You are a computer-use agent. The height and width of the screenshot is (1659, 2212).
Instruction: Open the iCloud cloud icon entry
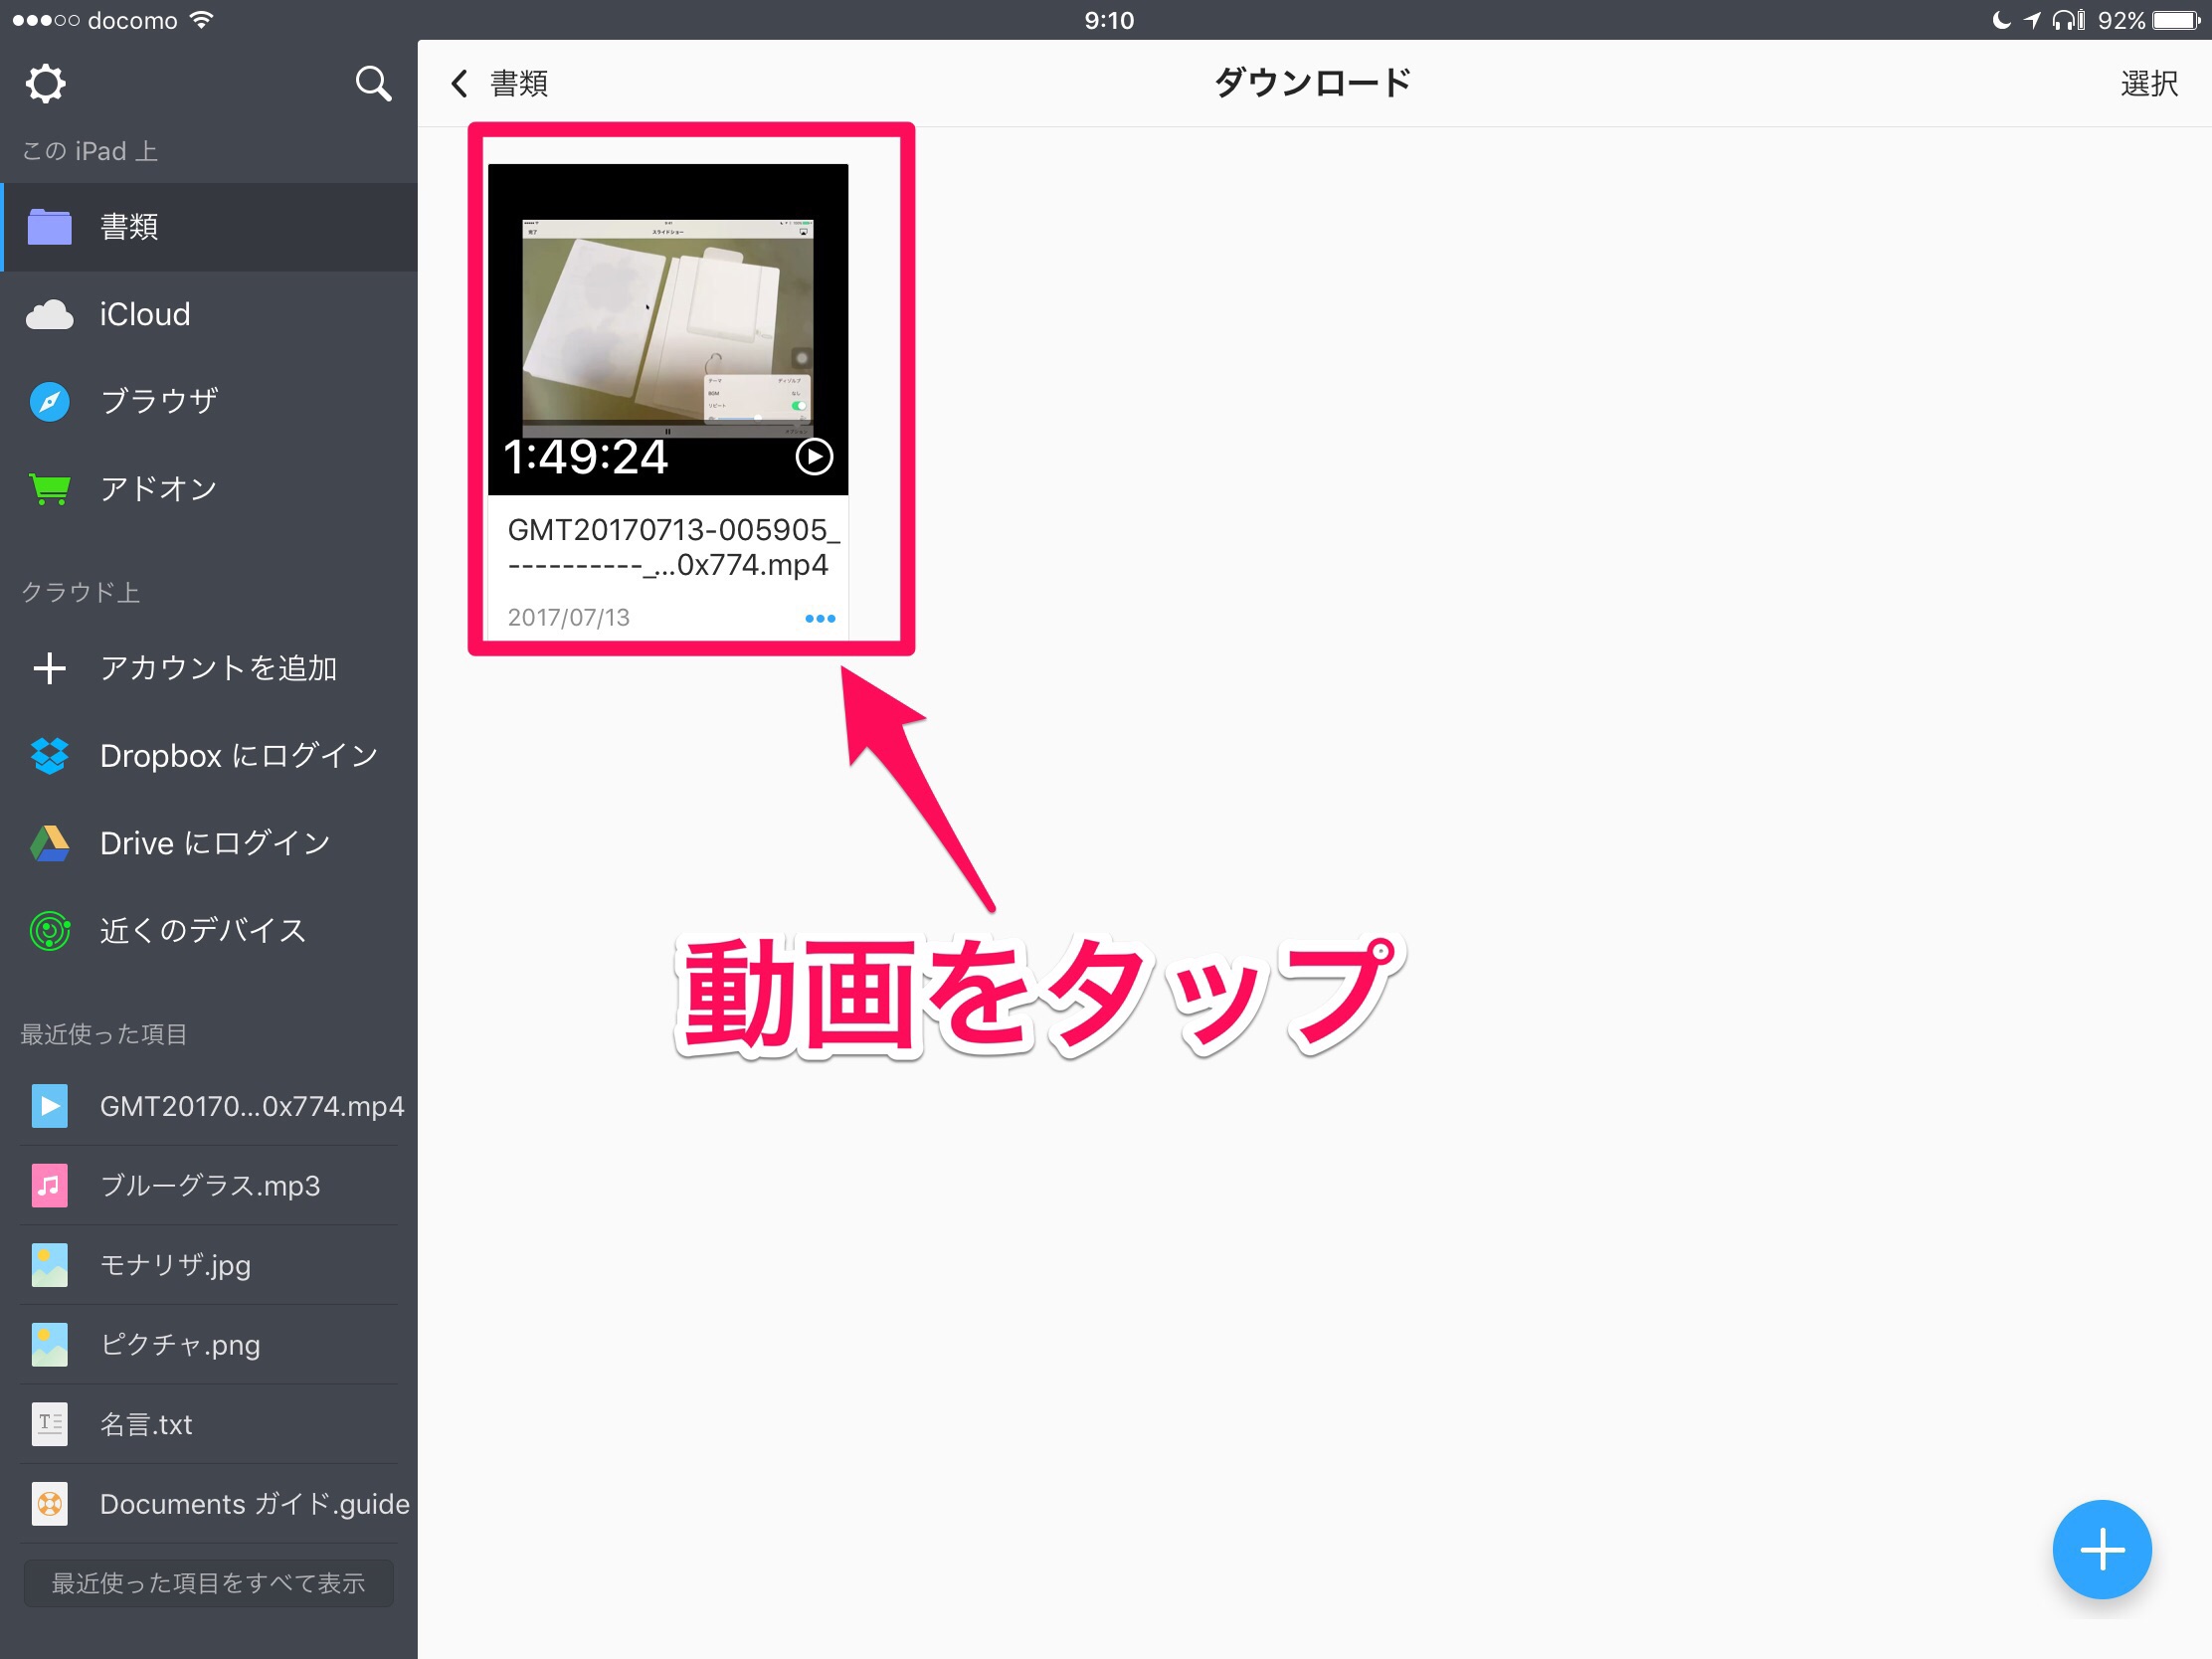tap(49, 315)
